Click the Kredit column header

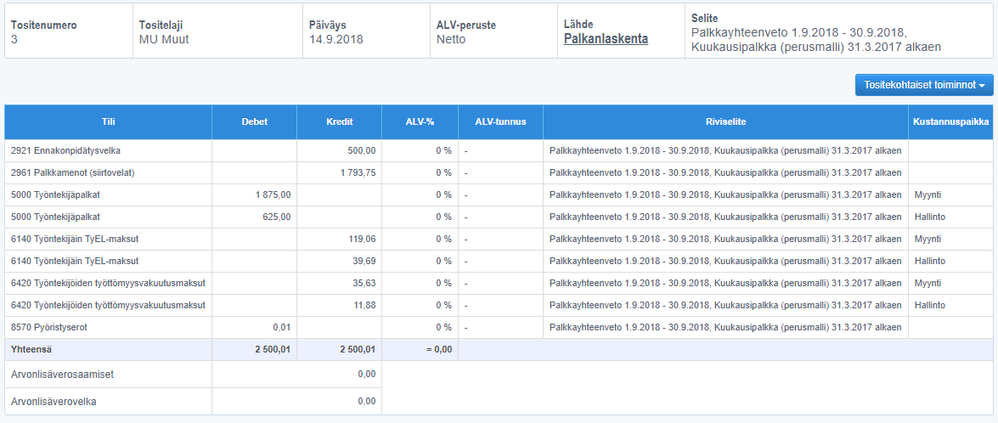tap(339, 122)
